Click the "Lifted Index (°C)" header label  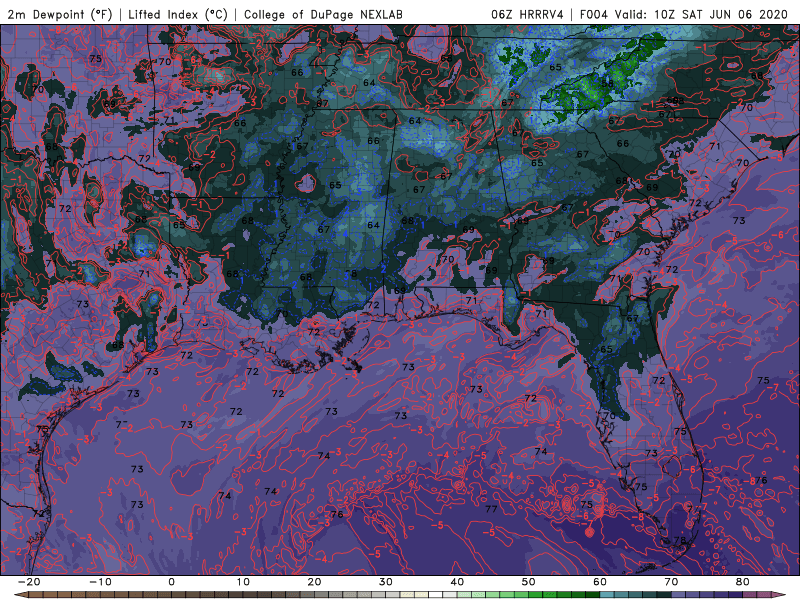(x=178, y=14)
